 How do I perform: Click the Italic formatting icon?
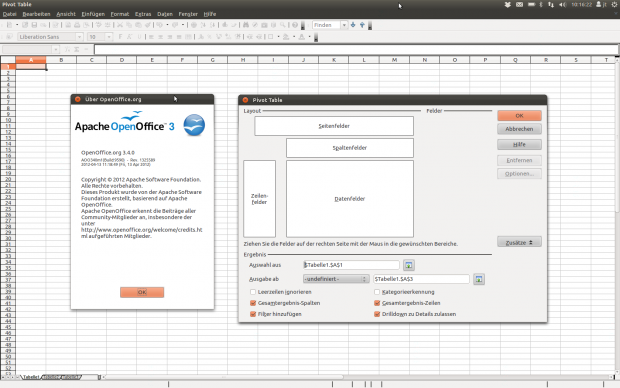[x=129, y=37]
